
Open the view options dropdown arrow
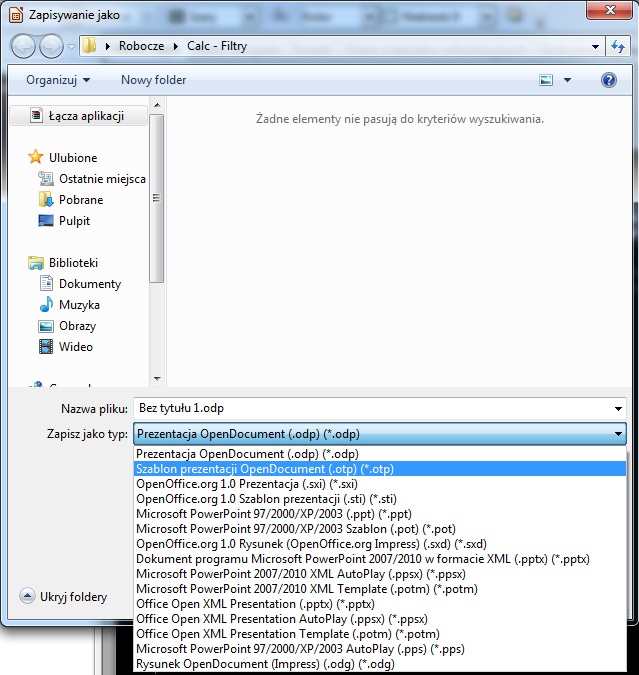568,80
